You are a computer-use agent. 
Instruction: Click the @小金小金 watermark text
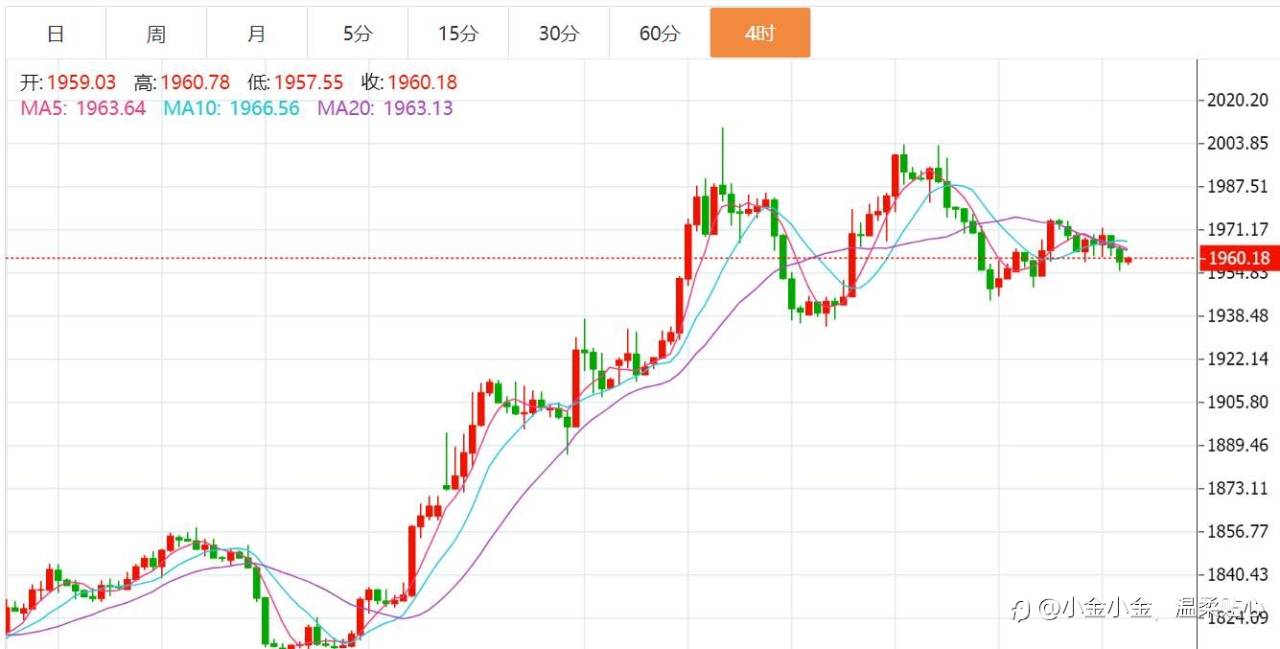pos(1094,608)
